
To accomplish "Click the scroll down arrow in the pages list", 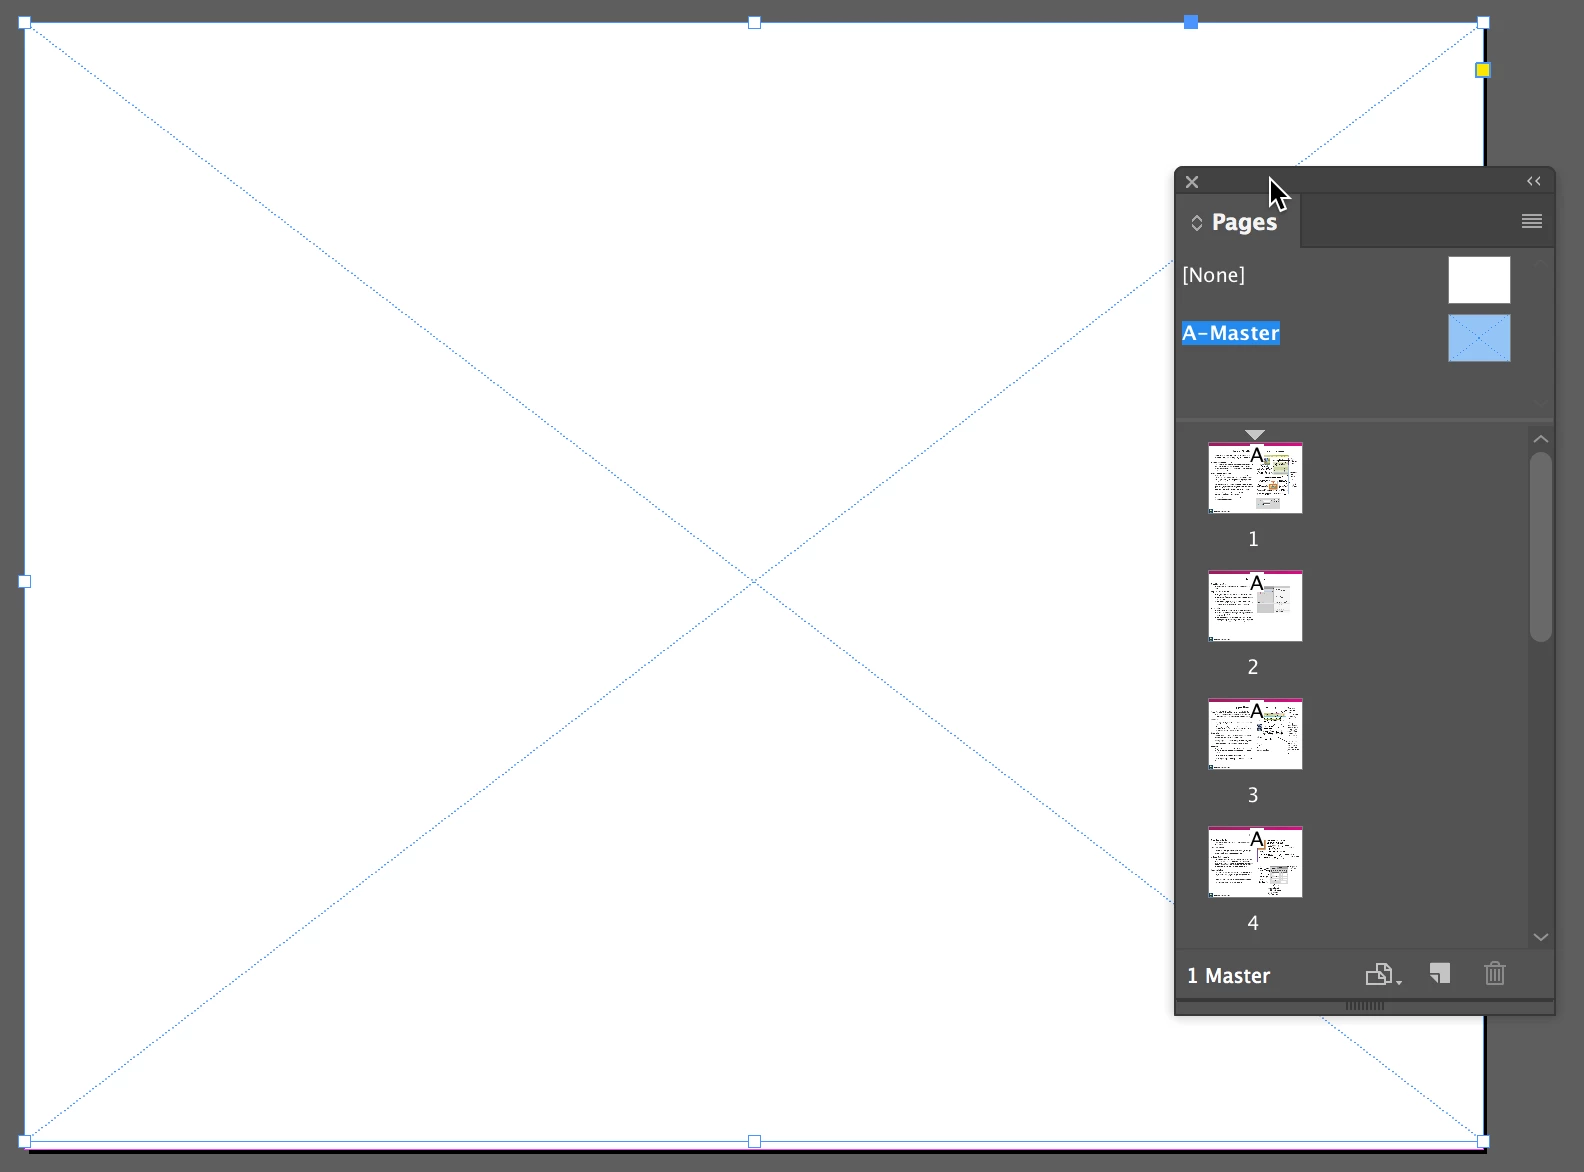I will (1541, 937).
